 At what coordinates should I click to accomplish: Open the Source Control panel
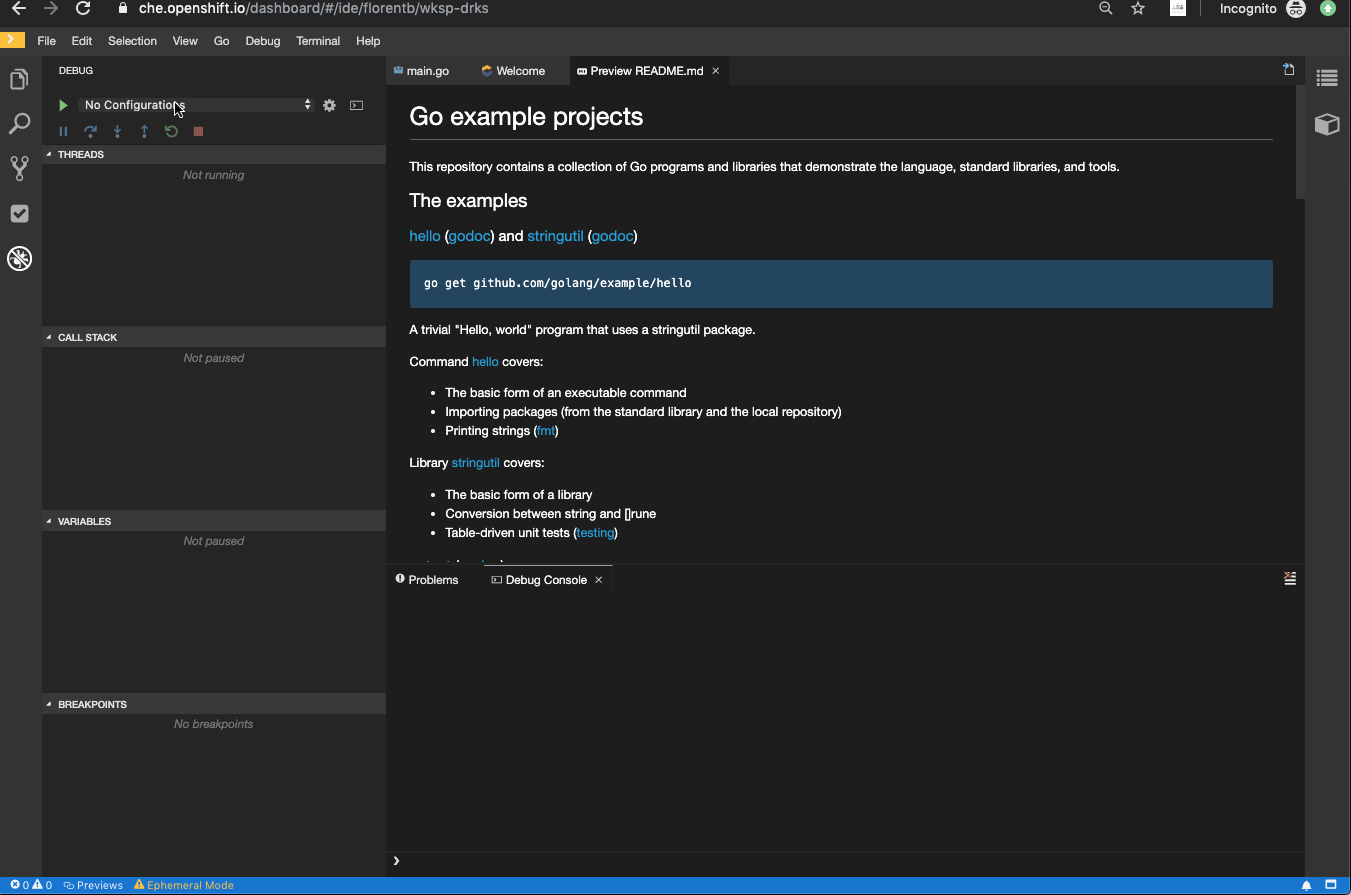(x=18, y=168)
